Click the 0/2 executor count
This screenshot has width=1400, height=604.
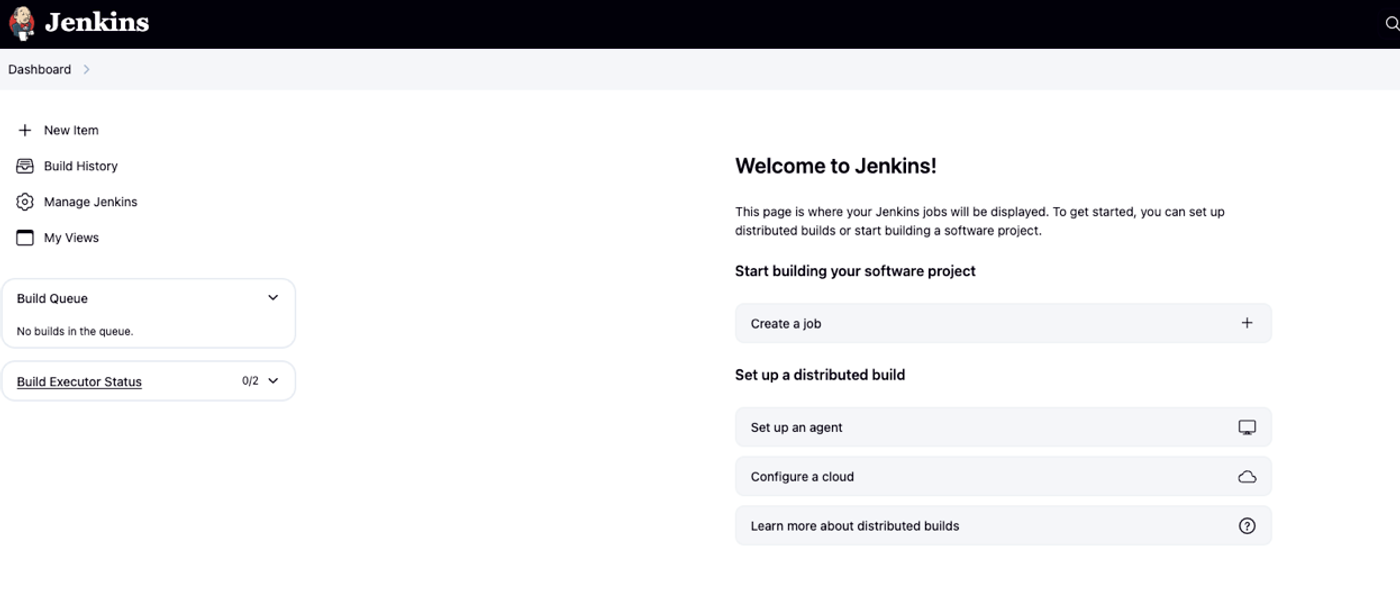(250, 381)
